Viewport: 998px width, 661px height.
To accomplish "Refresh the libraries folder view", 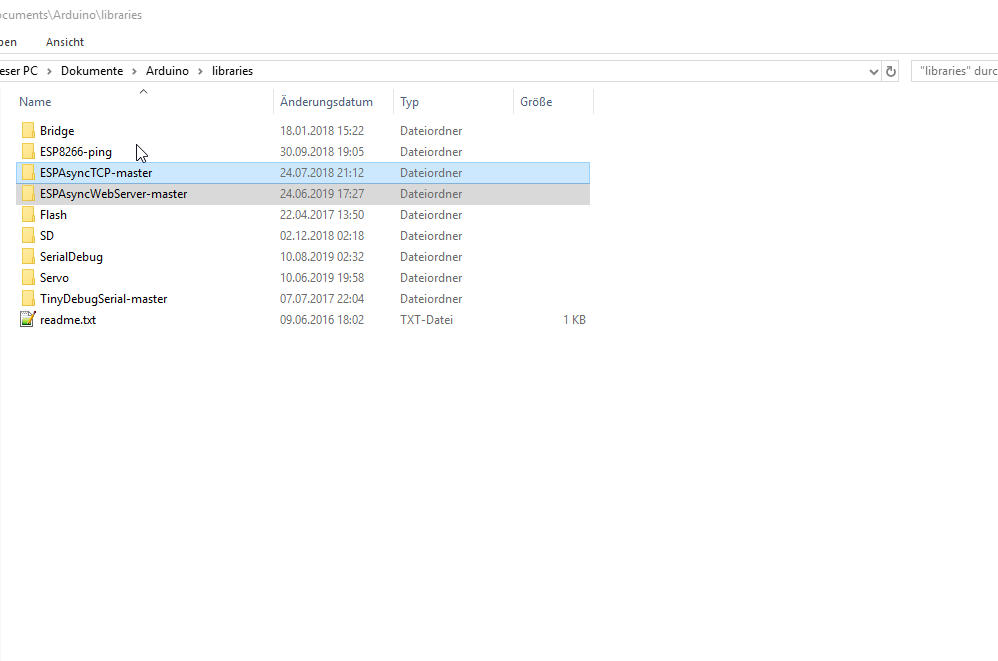I will coord(890,71).
